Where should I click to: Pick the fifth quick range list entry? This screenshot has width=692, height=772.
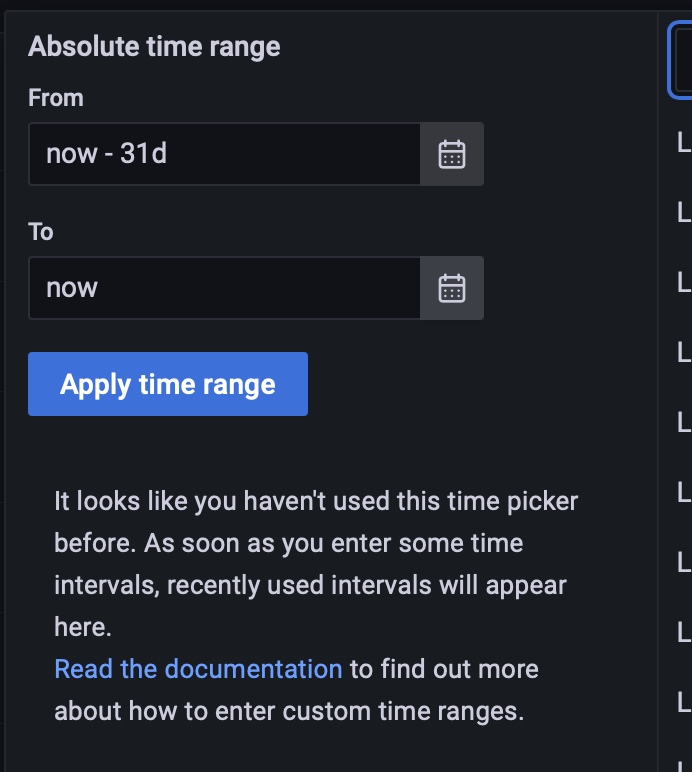click(684, 422)
